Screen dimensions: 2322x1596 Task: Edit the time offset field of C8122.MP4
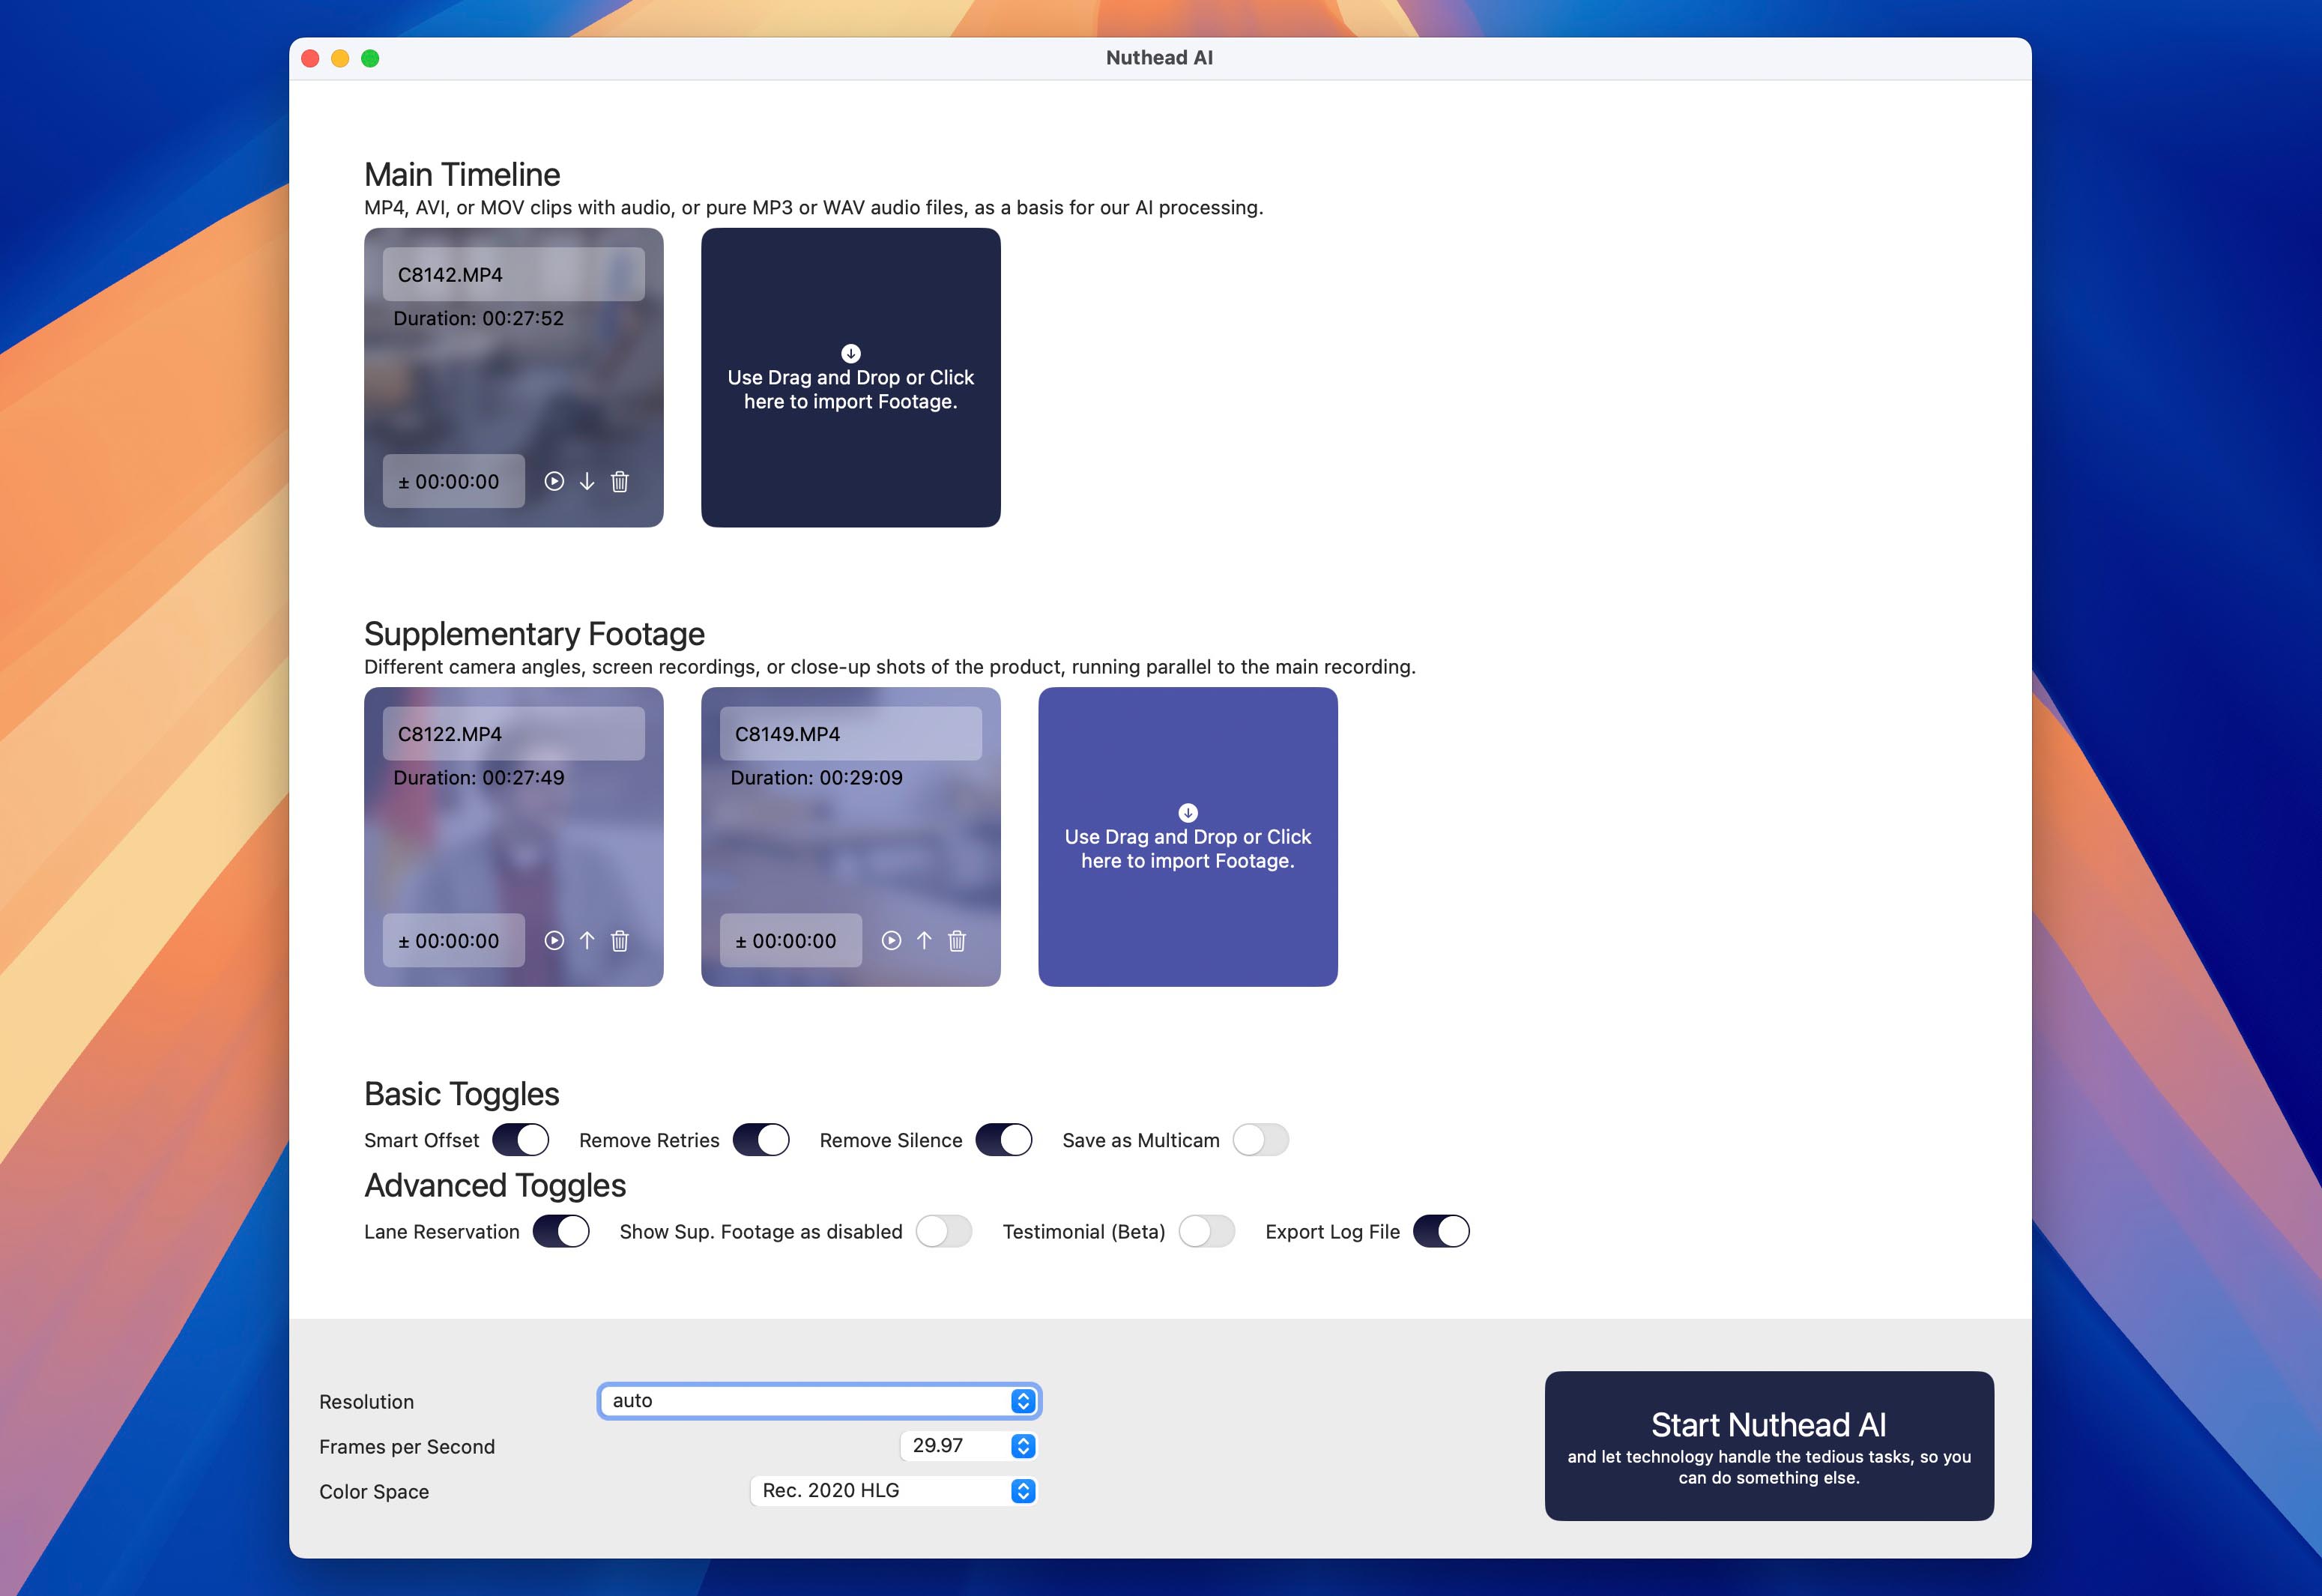454,940
